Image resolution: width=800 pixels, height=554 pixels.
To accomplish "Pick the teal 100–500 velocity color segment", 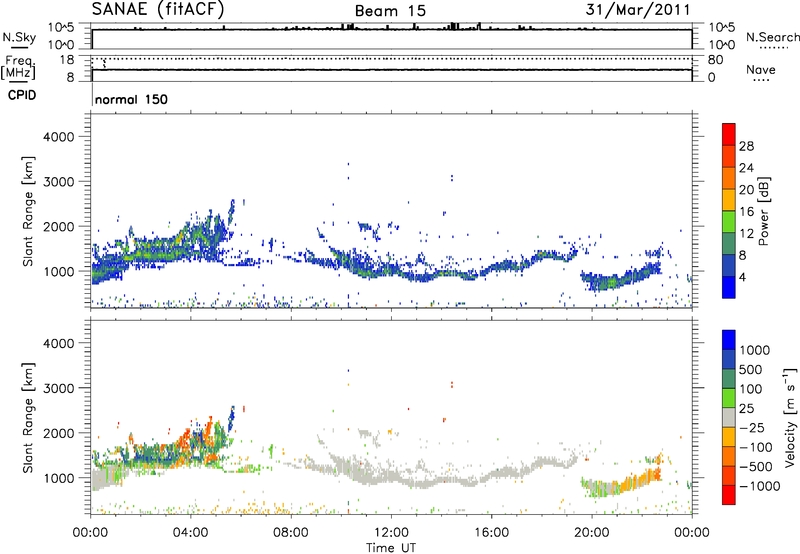I will click(x=729, y=379).
